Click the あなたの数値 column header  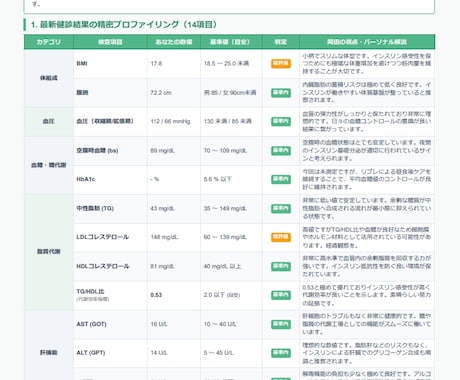(174, 42)
